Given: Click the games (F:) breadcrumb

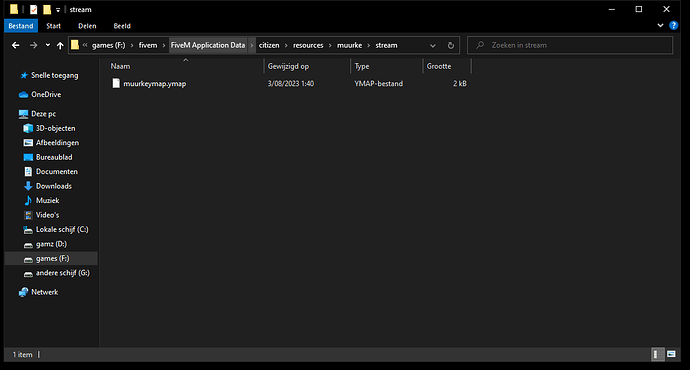Looking at the screenshot, I should [108, 45].
